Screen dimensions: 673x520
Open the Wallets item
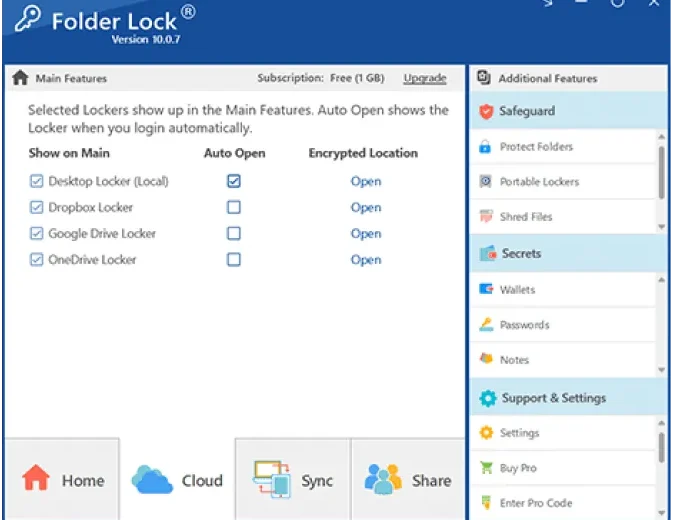(x=564, y=289)
